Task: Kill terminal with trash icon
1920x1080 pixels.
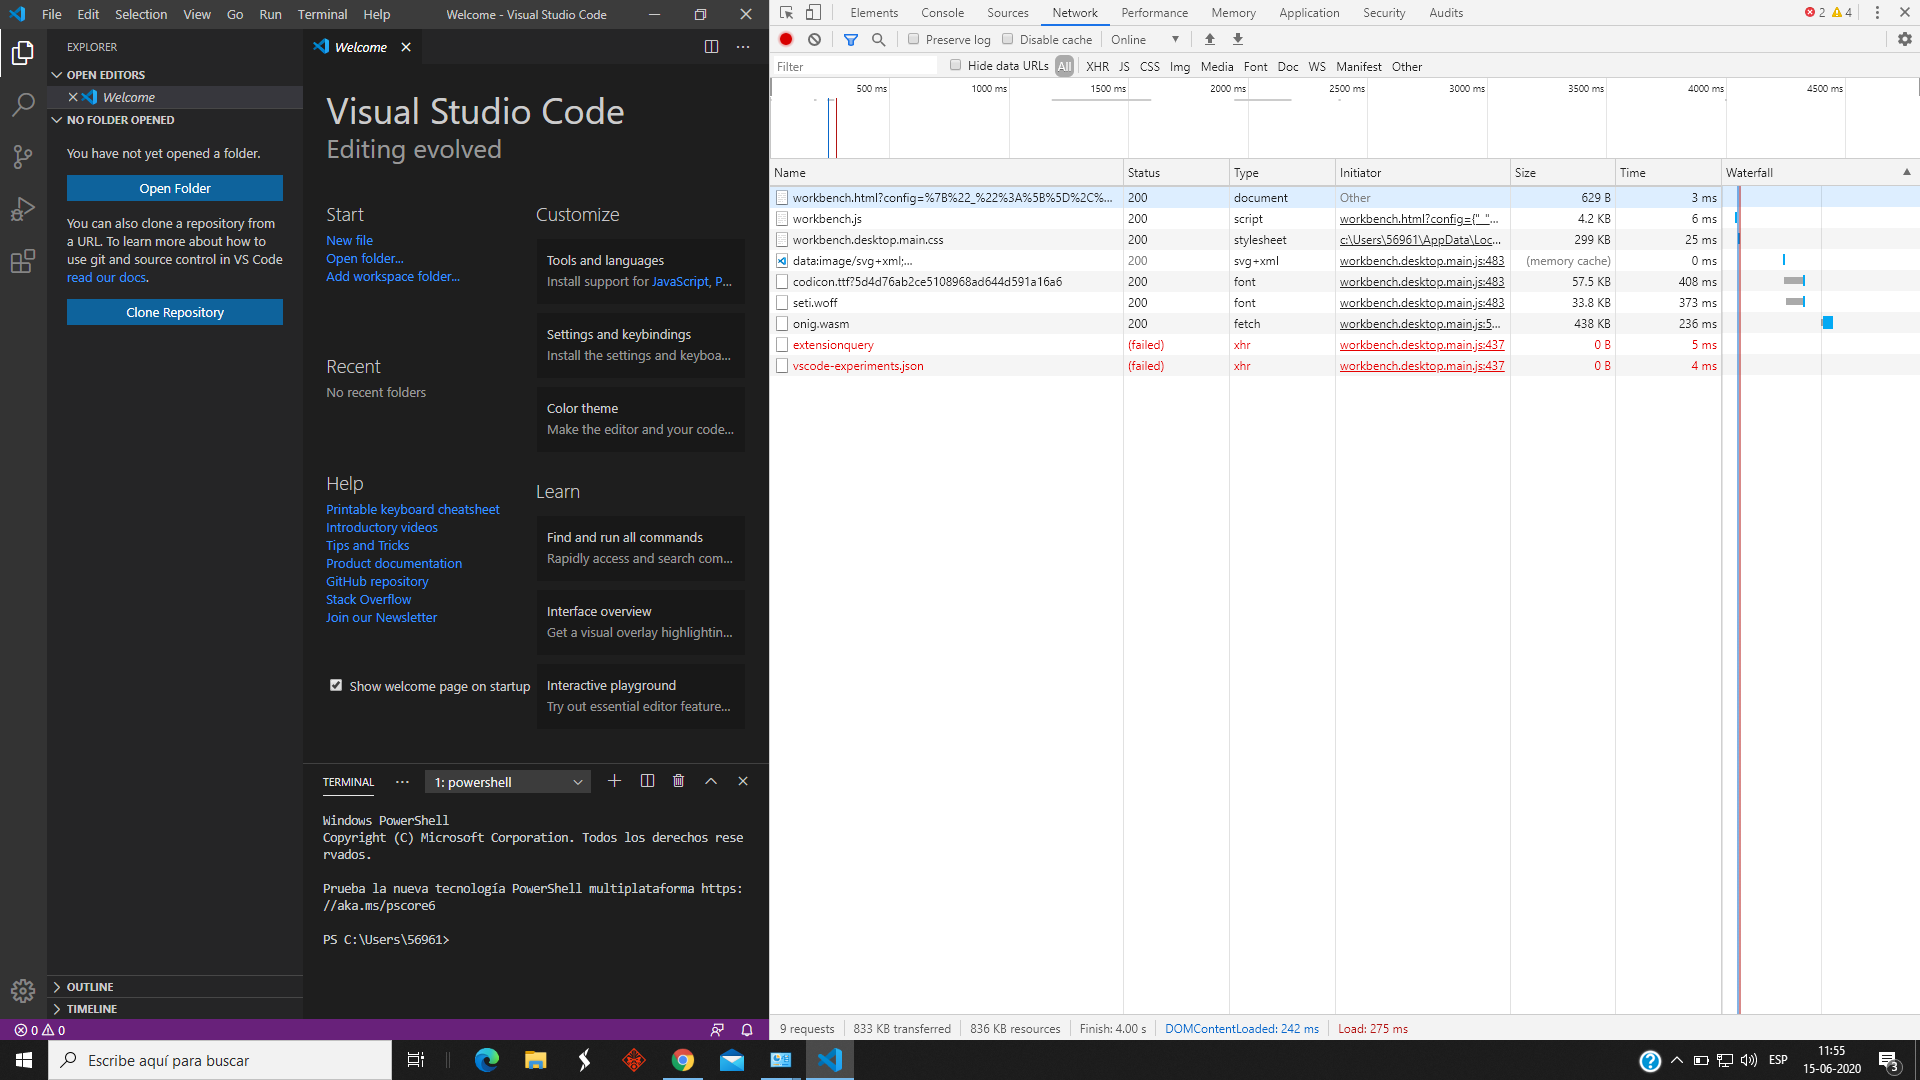Action: (x=678, y=781)
